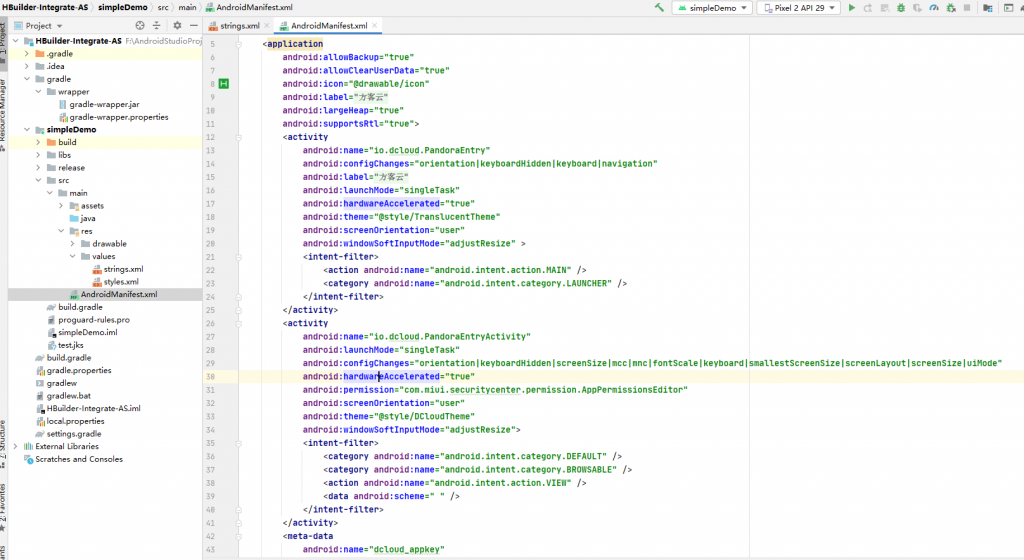Select local.properties file
The width and height of the screenshot is (1024, 560).
tap(70, 421)
